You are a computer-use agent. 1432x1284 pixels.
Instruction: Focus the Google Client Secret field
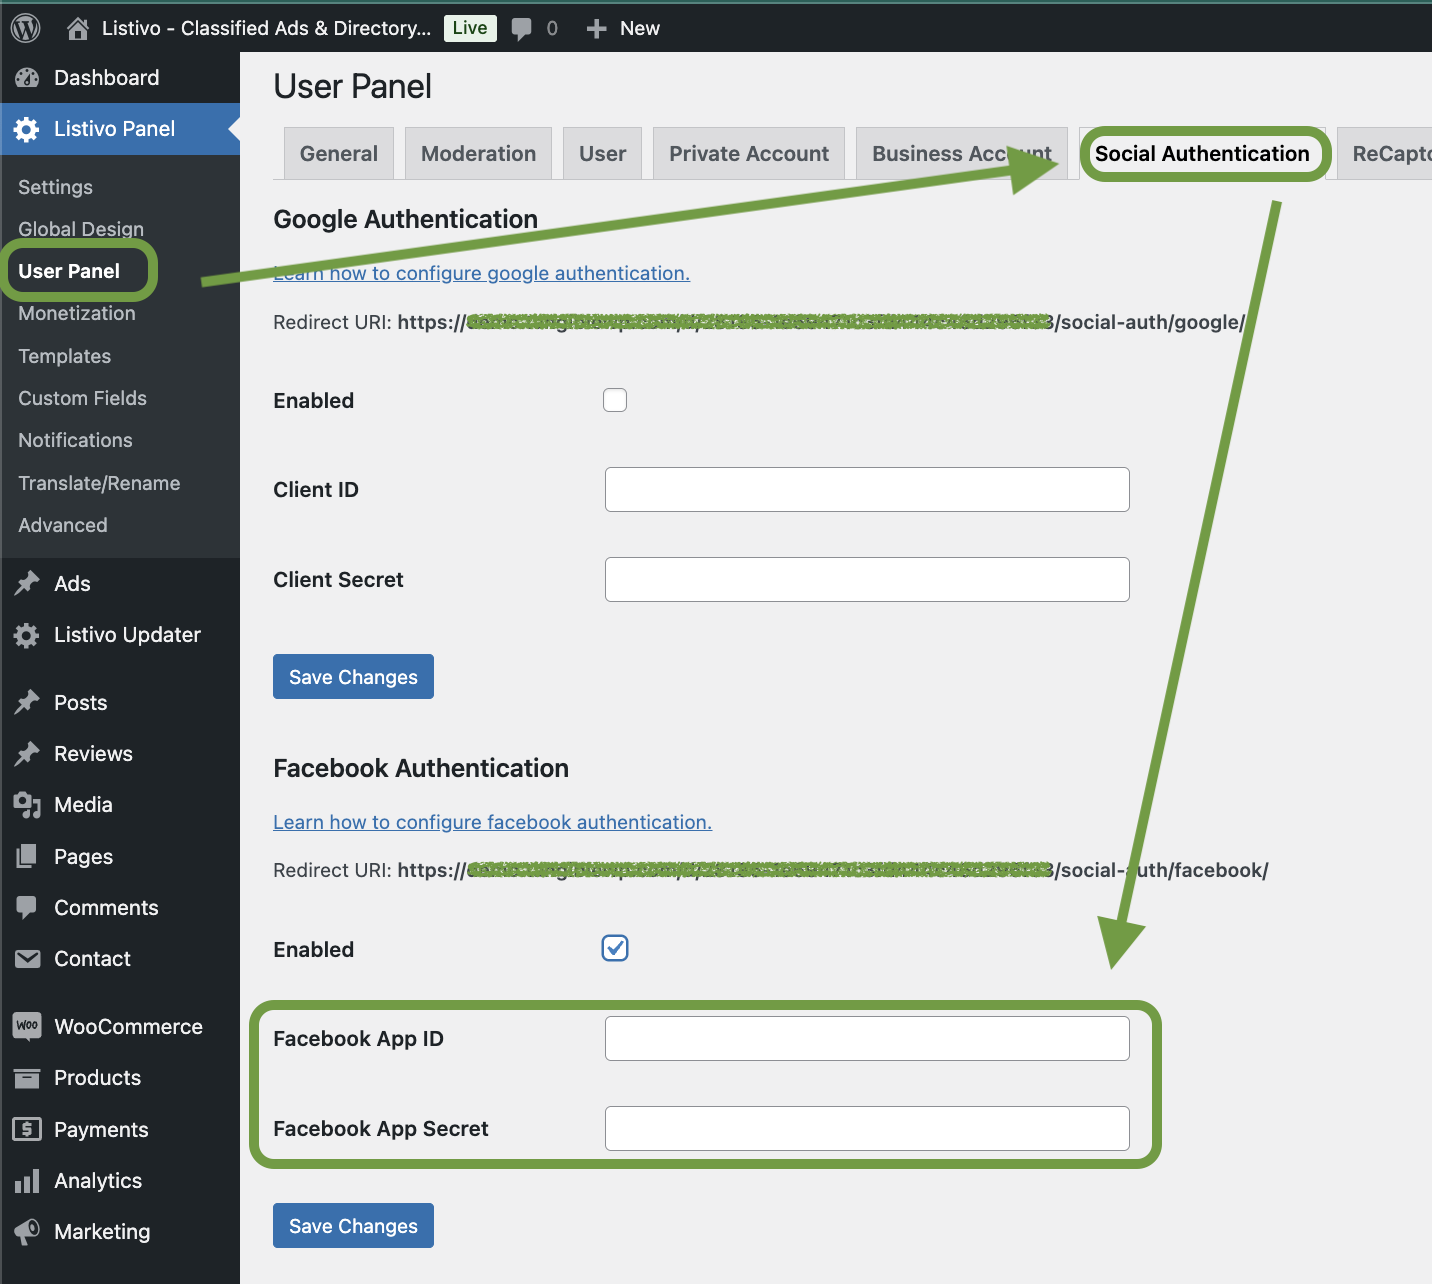click(x=867, y=579)
